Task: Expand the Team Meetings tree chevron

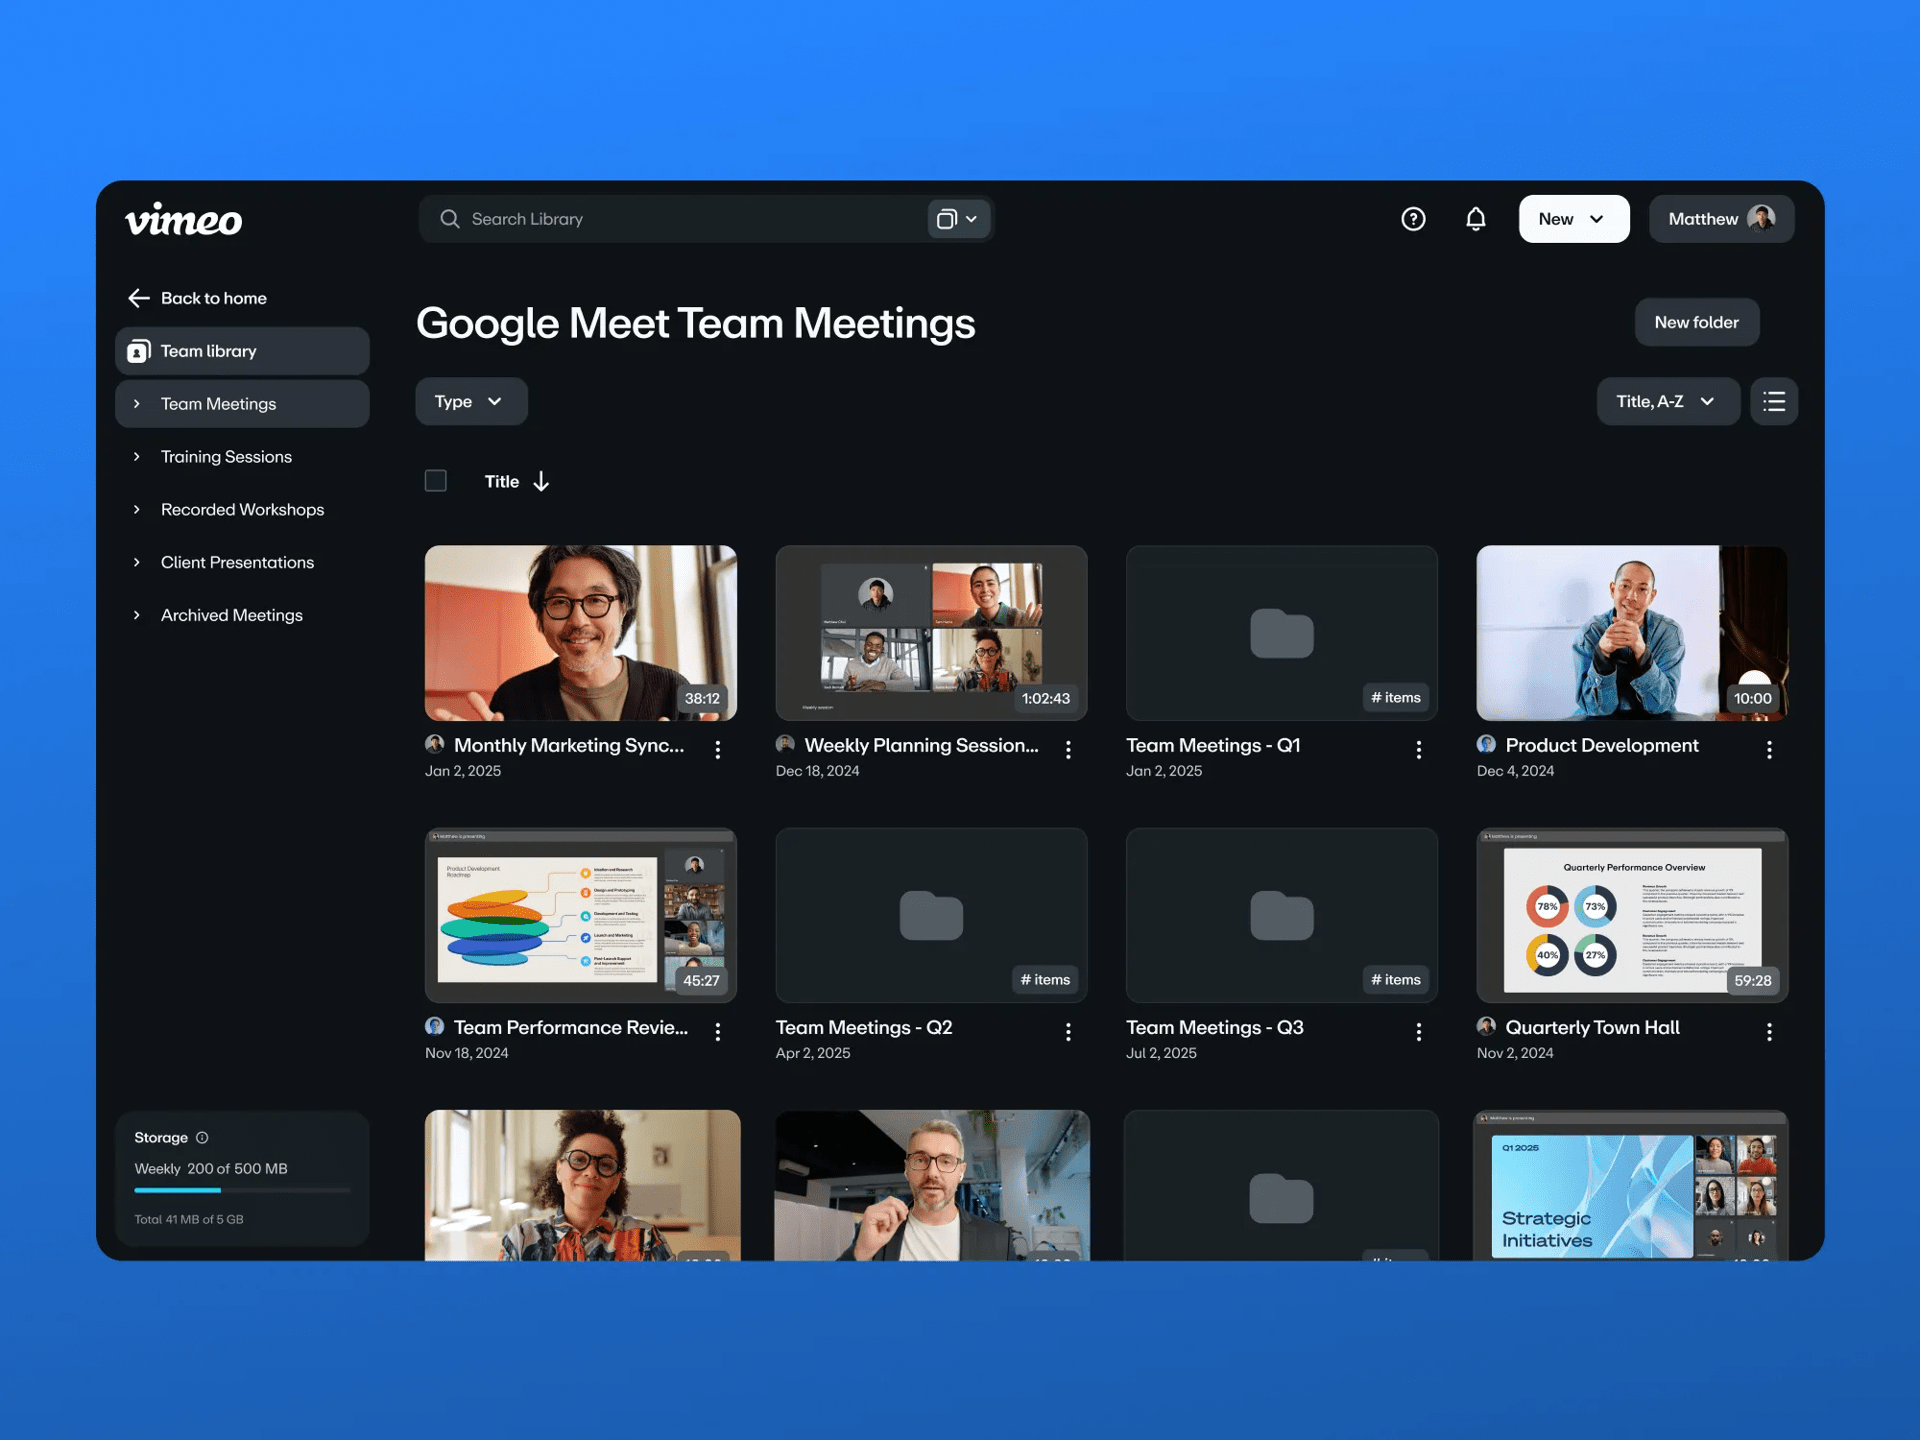Action: click(x=137, y=404)
